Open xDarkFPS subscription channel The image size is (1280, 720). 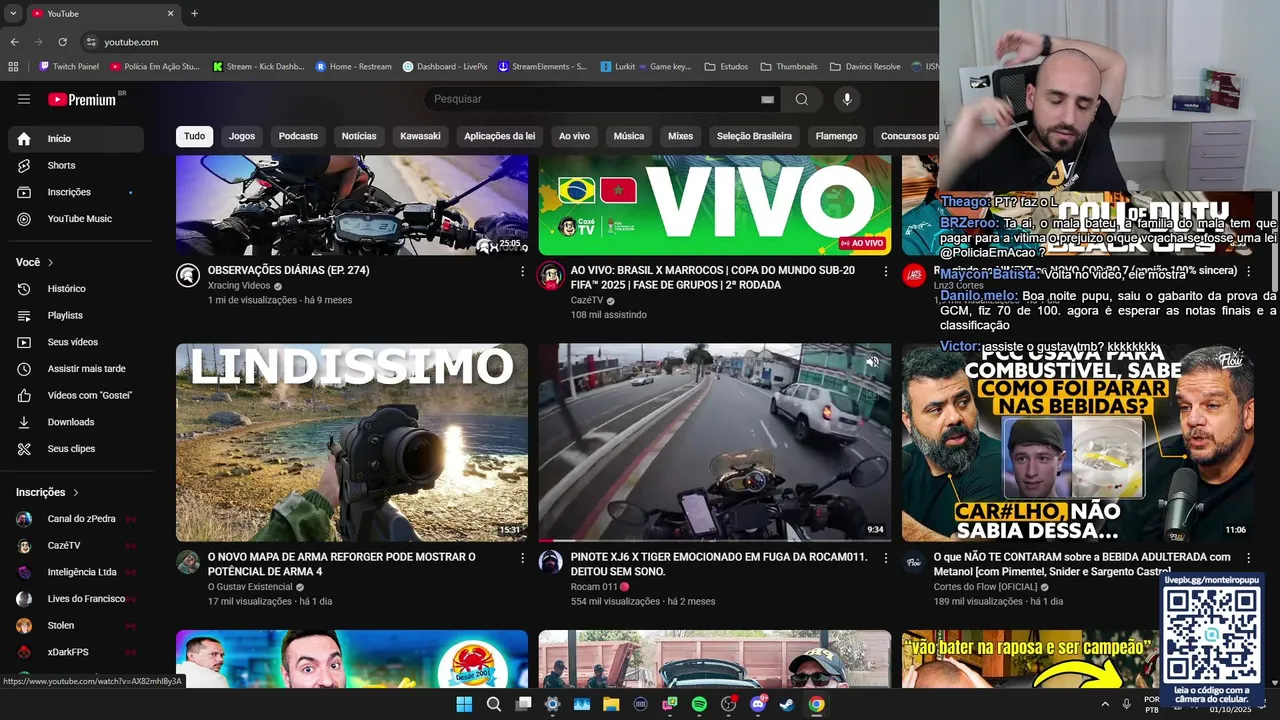pos(76,652)
